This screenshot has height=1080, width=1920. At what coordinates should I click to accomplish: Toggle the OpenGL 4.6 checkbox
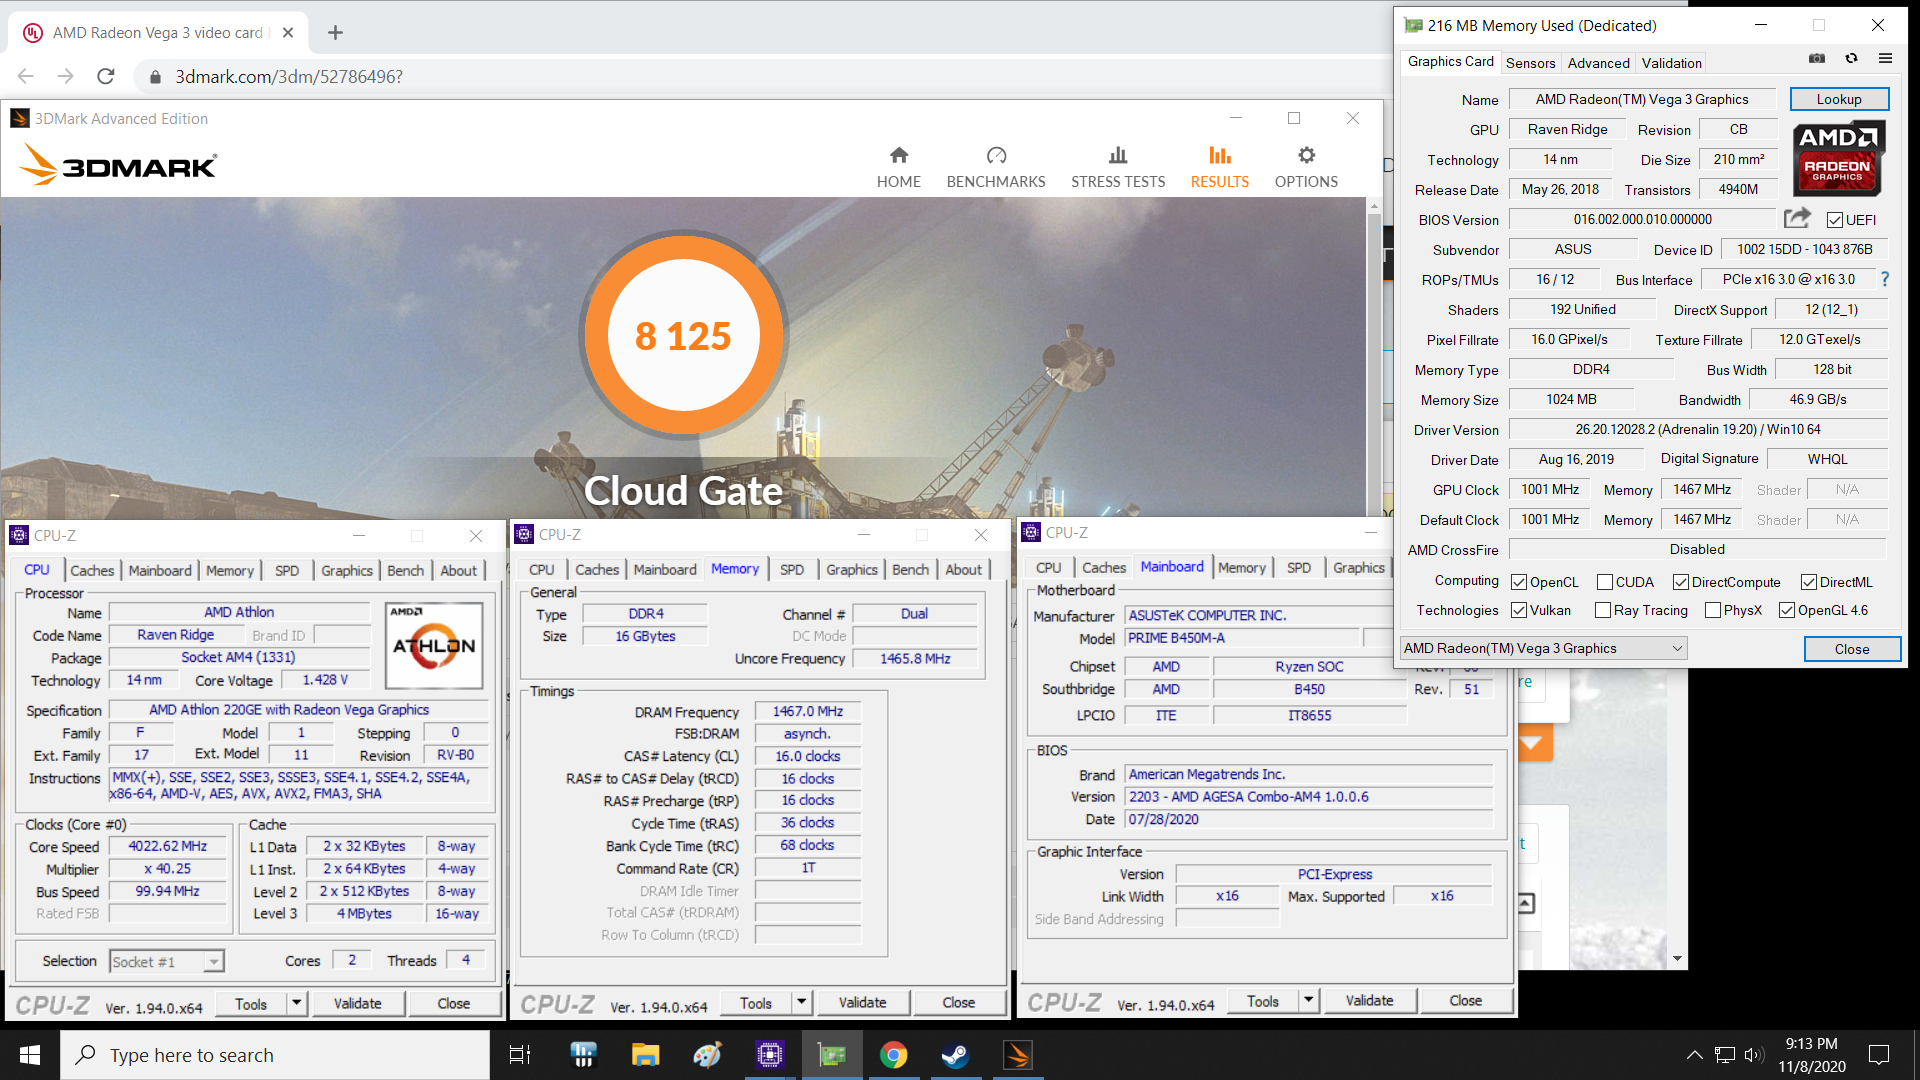(1787, 610)
